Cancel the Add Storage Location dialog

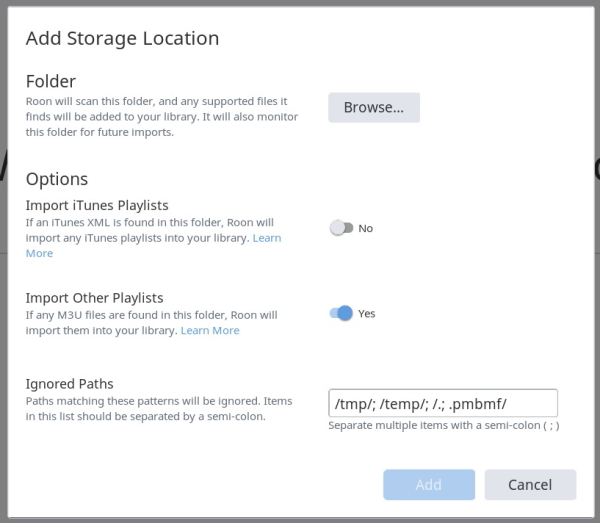pos(530,485)
